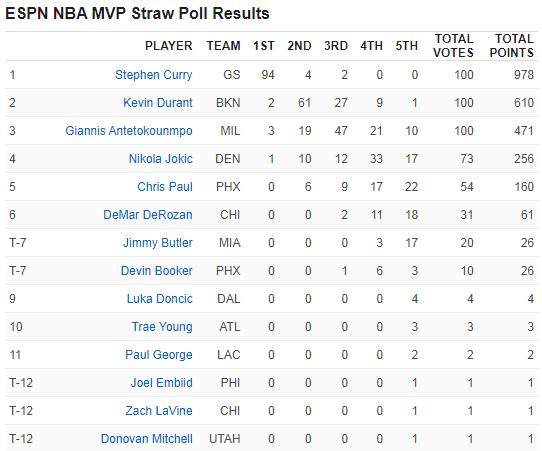Click the TOTAL POINTS column header
The height and width of the screenshot is (451, 542).
512,46
